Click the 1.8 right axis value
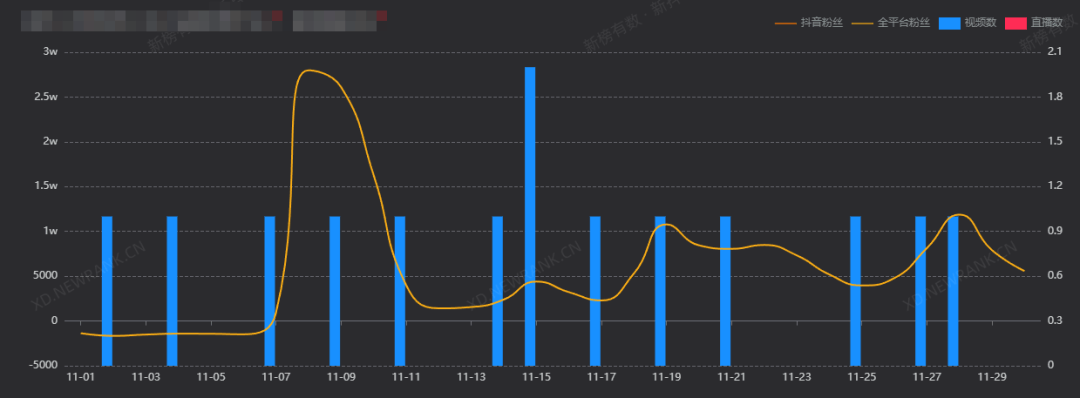This screenshot has height=398, width=1080. (1054, 96)
